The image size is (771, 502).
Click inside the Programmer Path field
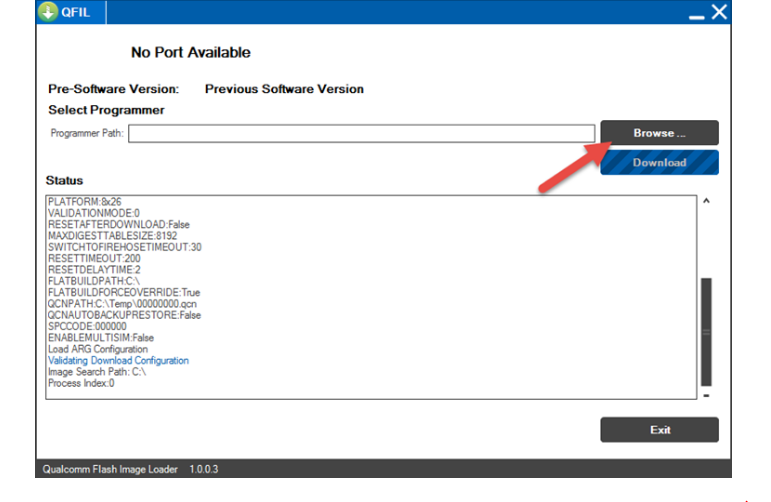pos(361,133)
